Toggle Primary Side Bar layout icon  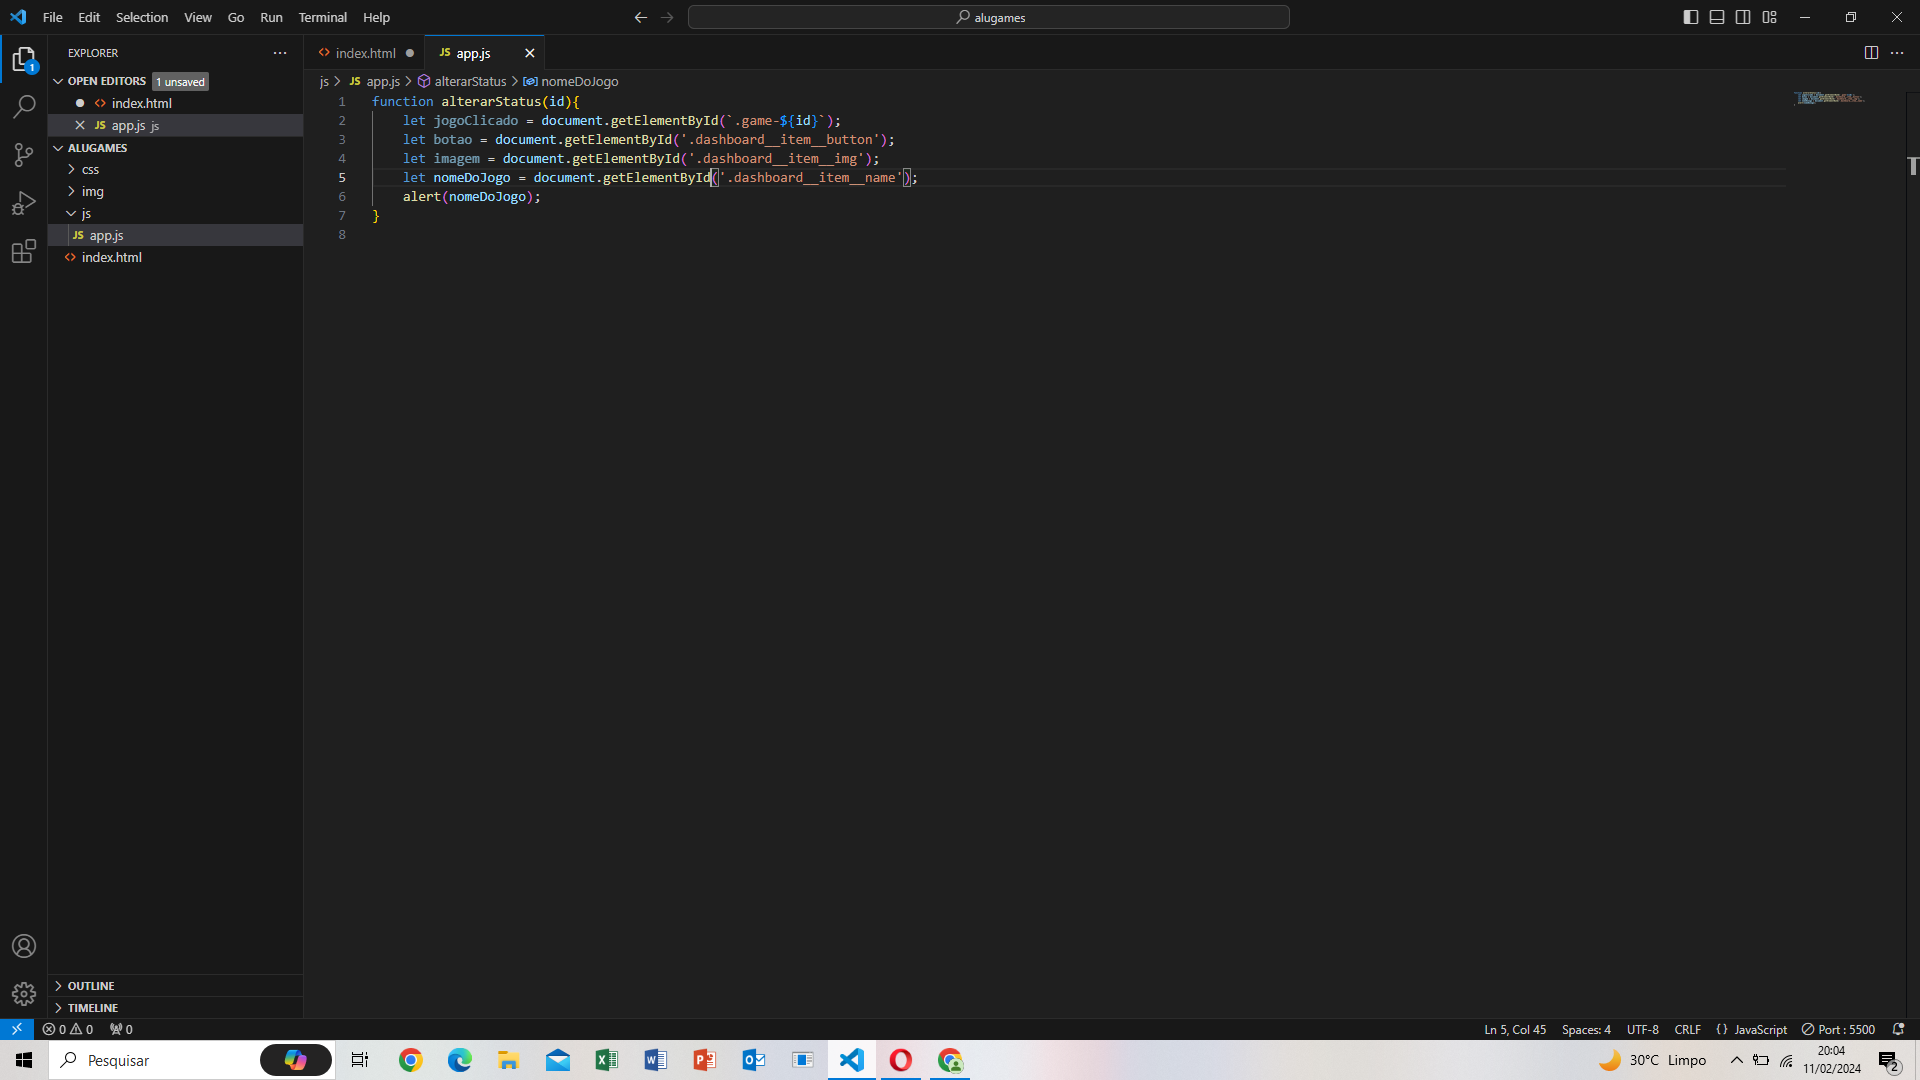coord(1691,17)
